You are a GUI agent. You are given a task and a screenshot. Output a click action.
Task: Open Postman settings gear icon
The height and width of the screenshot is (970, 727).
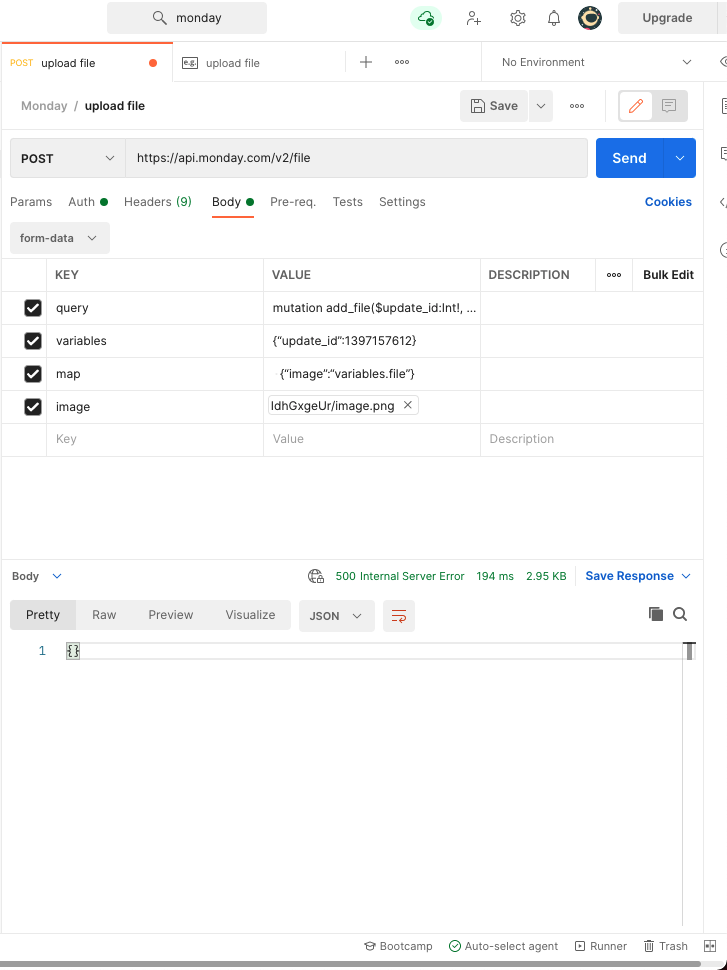click(518, 17)
